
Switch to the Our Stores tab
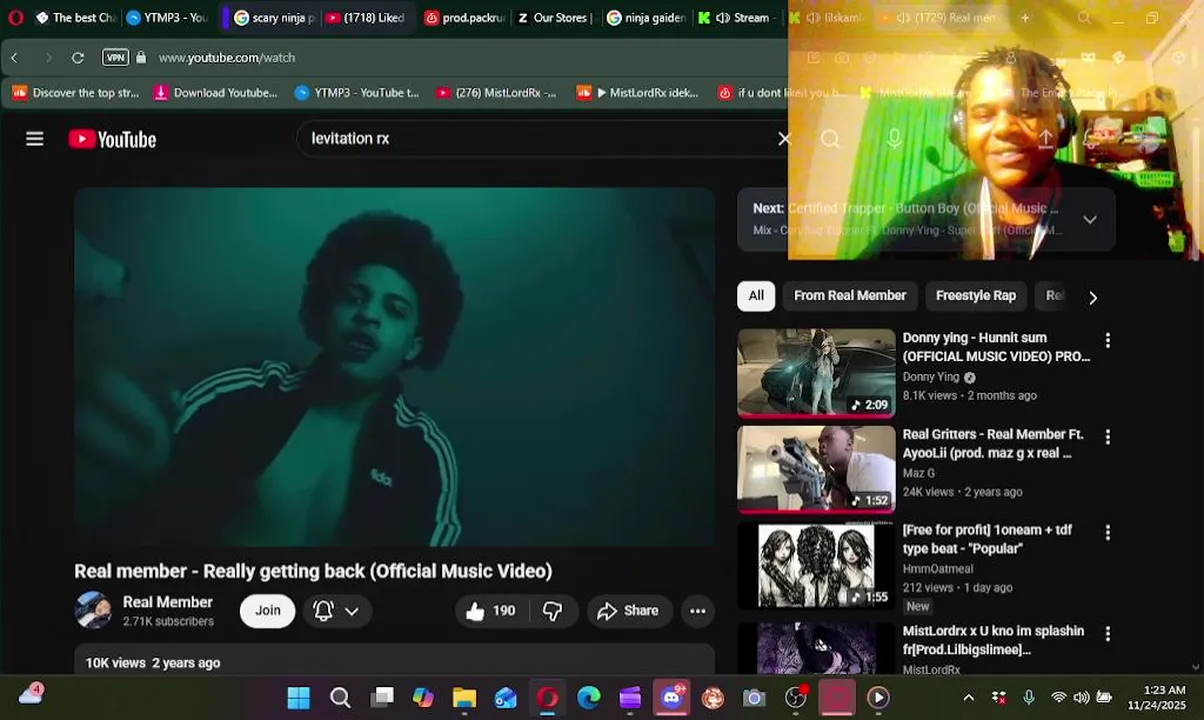click(x=555, y=18)
